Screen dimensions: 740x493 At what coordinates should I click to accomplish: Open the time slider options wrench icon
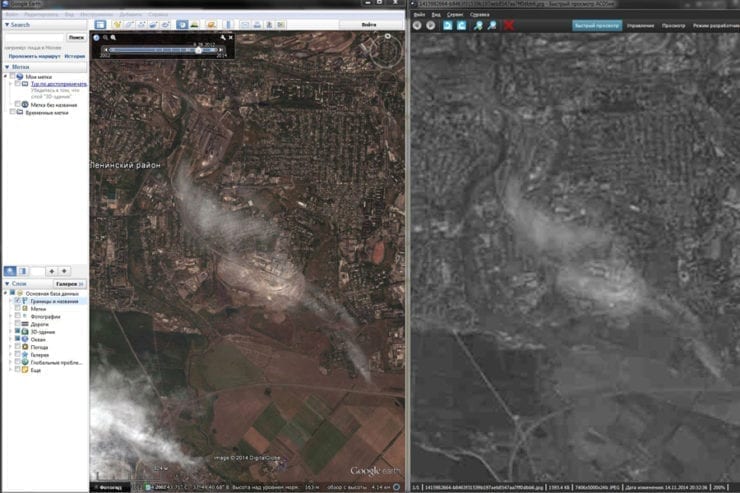222,37
